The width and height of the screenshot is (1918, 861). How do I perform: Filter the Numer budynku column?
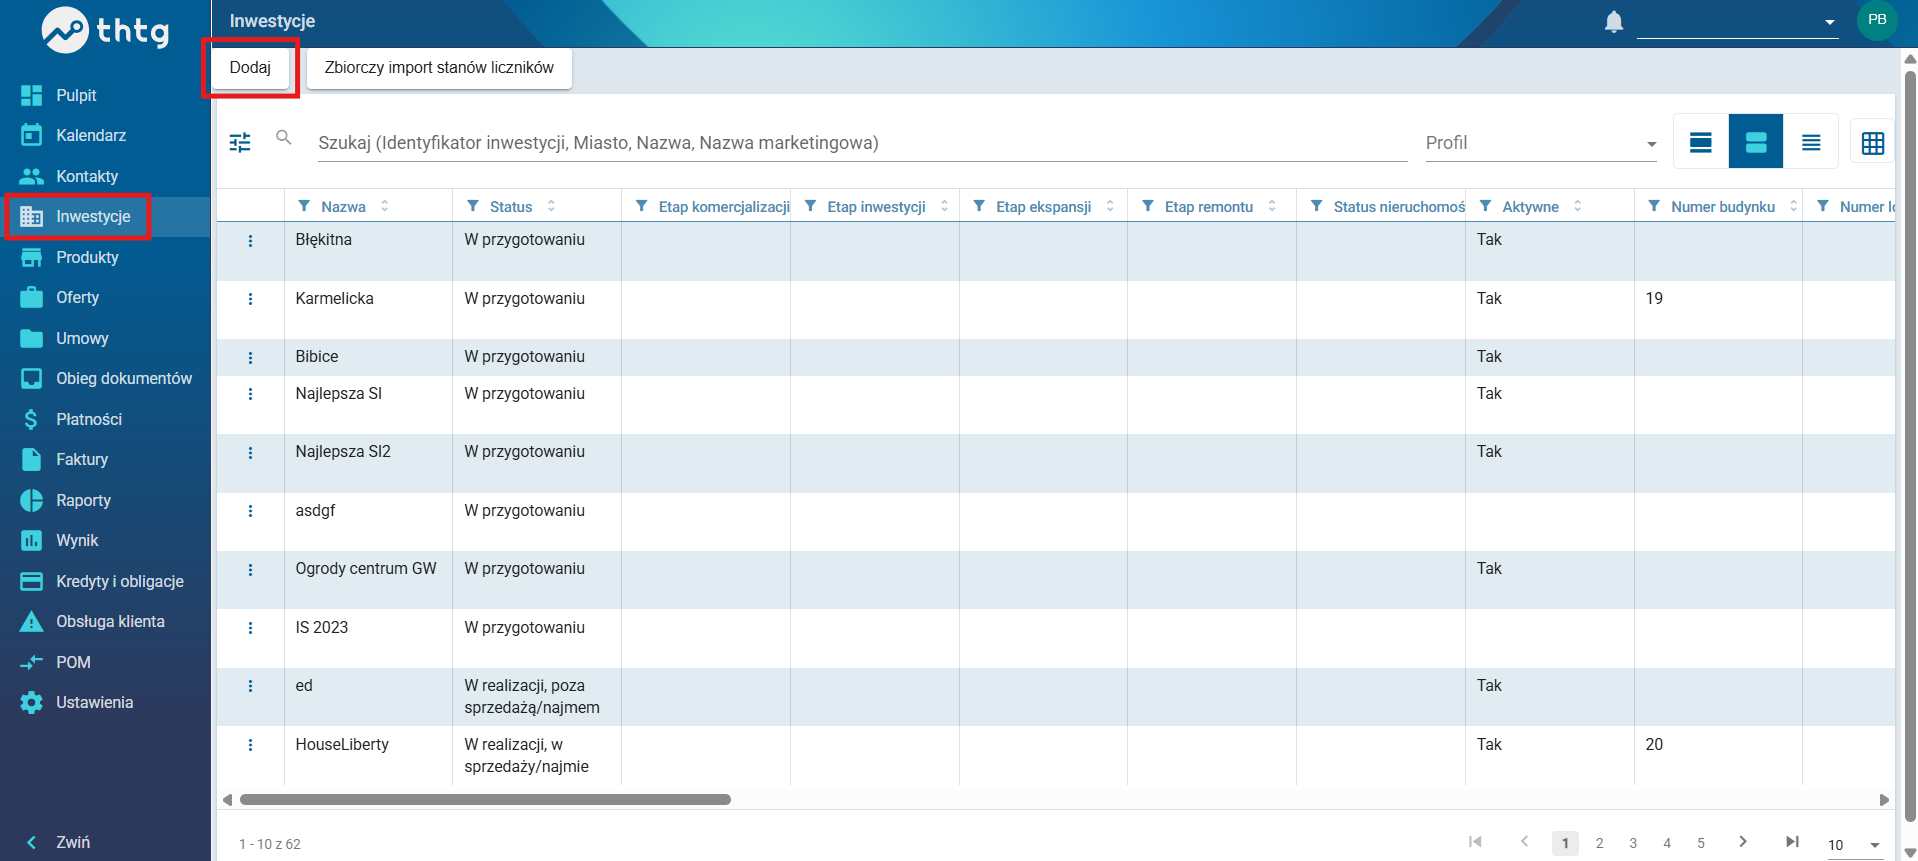[1654, 206]
